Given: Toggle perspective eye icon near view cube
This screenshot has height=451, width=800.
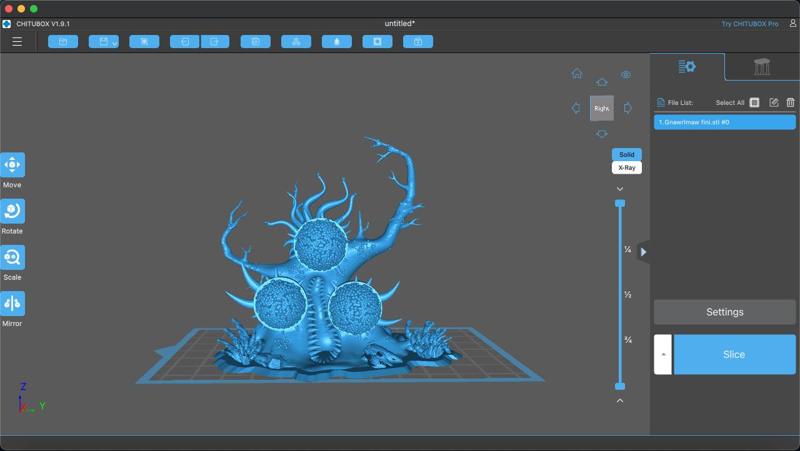Looking at the screenshot, I should (x=626, y=75).
